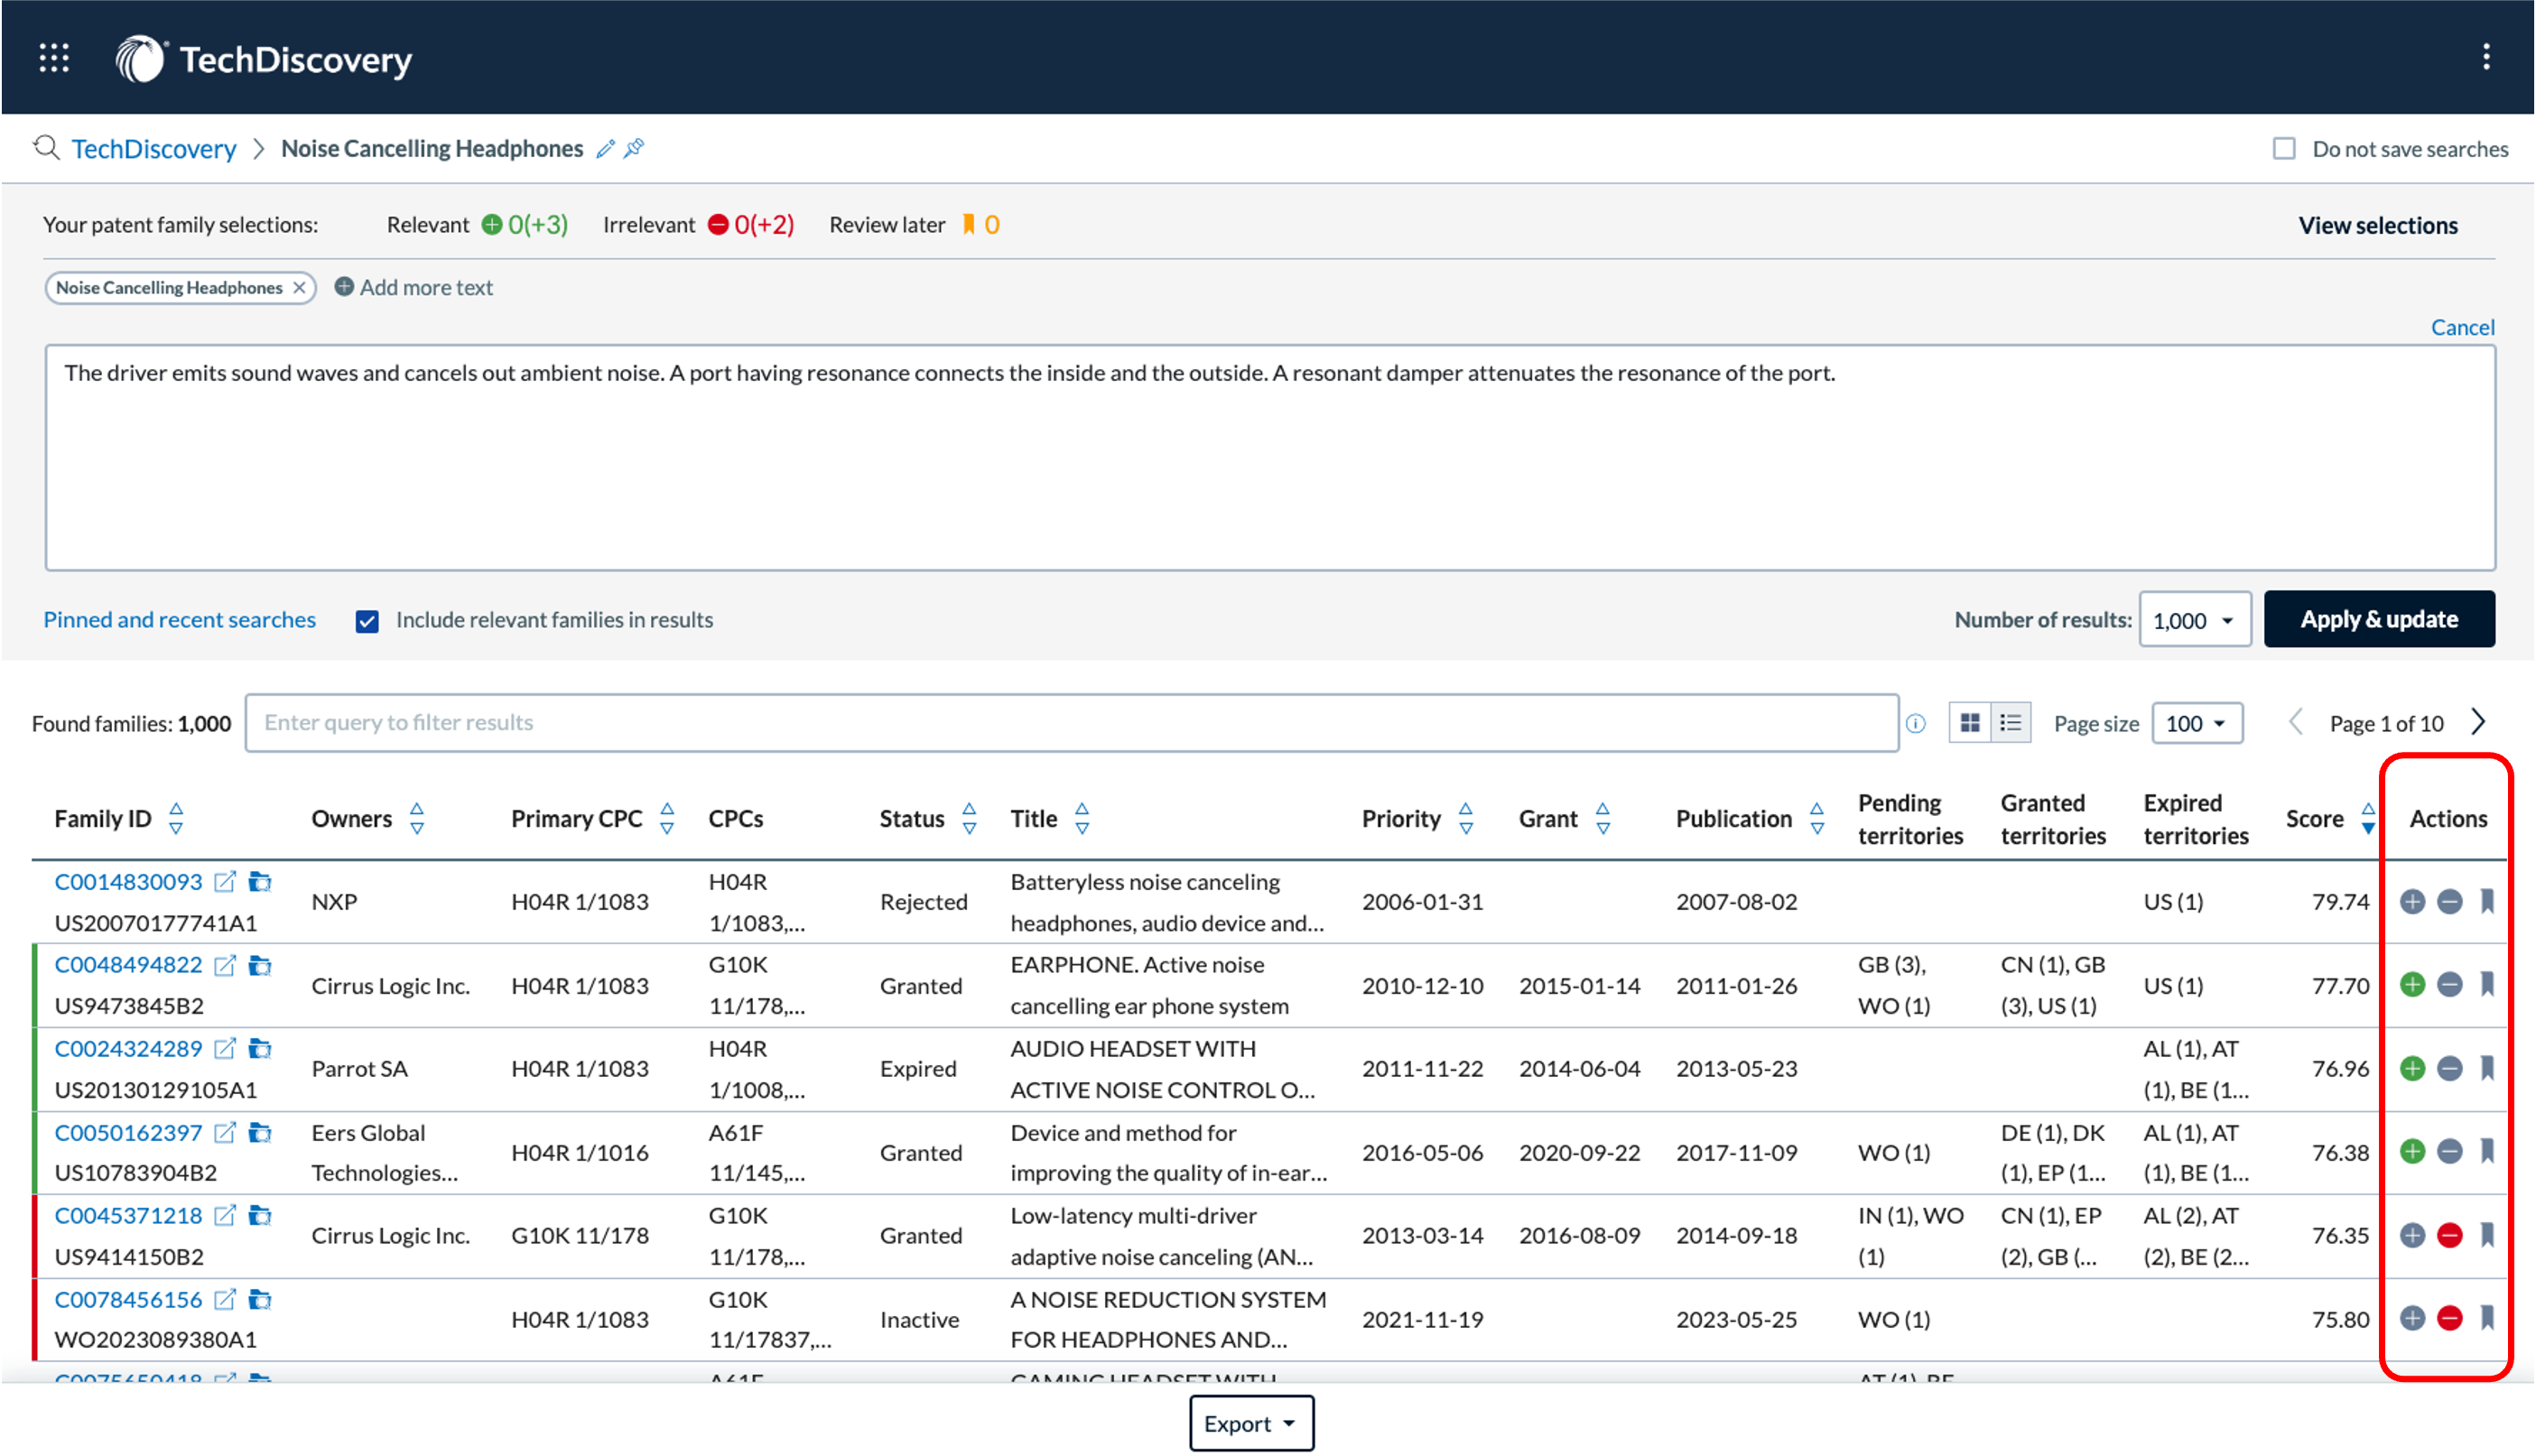Screen dimensions: 2536x1456
Task: Sort by Family ID column
Action: tap(176, 819)
